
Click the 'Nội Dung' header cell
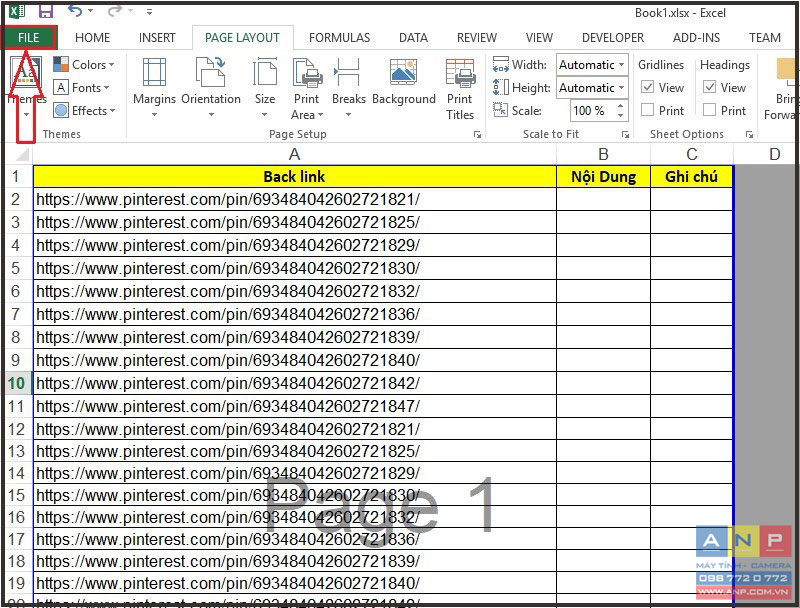(x=603, y=177)
